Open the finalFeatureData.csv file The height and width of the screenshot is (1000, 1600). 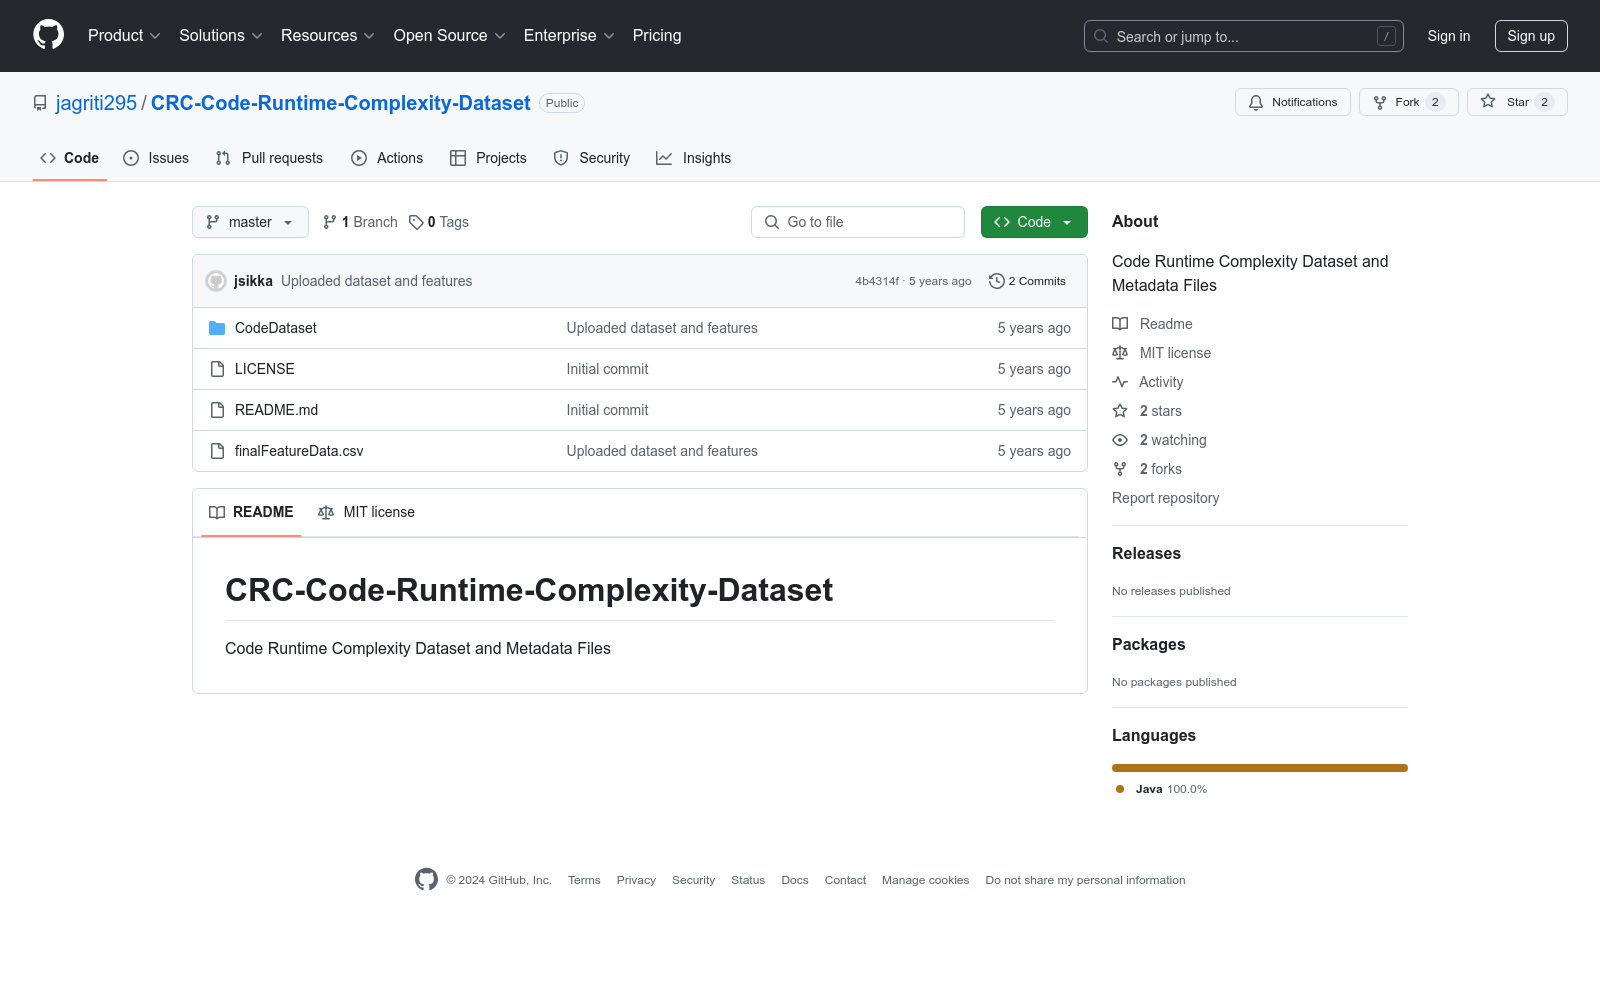299,451
